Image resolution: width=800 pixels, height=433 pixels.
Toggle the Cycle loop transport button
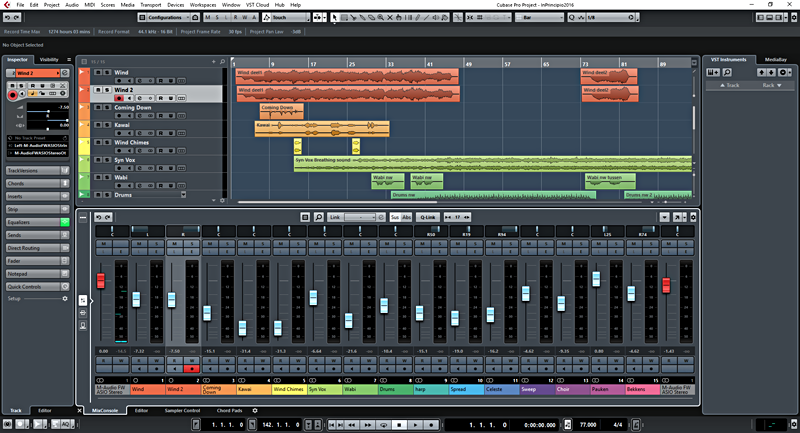(x=384, y=424)
